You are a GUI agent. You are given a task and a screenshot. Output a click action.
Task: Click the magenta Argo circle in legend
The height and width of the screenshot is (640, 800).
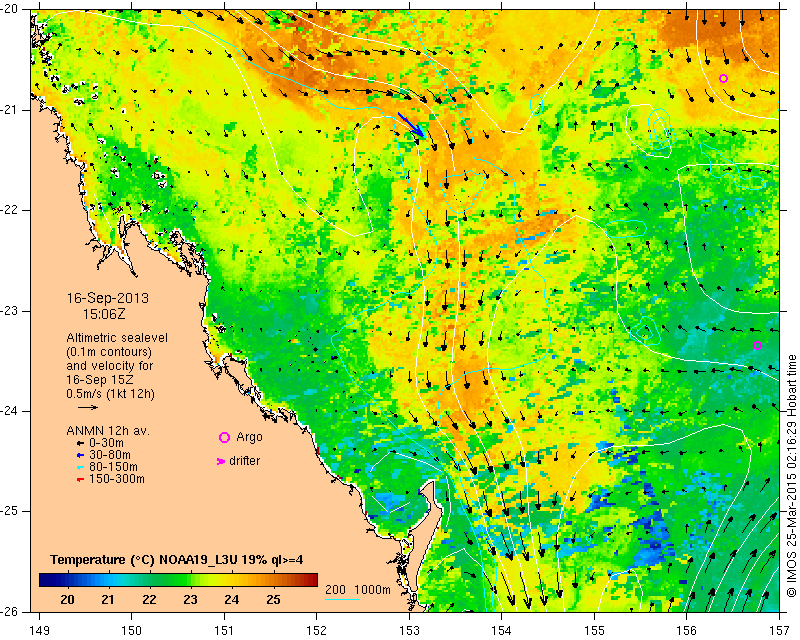coord(224,437)
